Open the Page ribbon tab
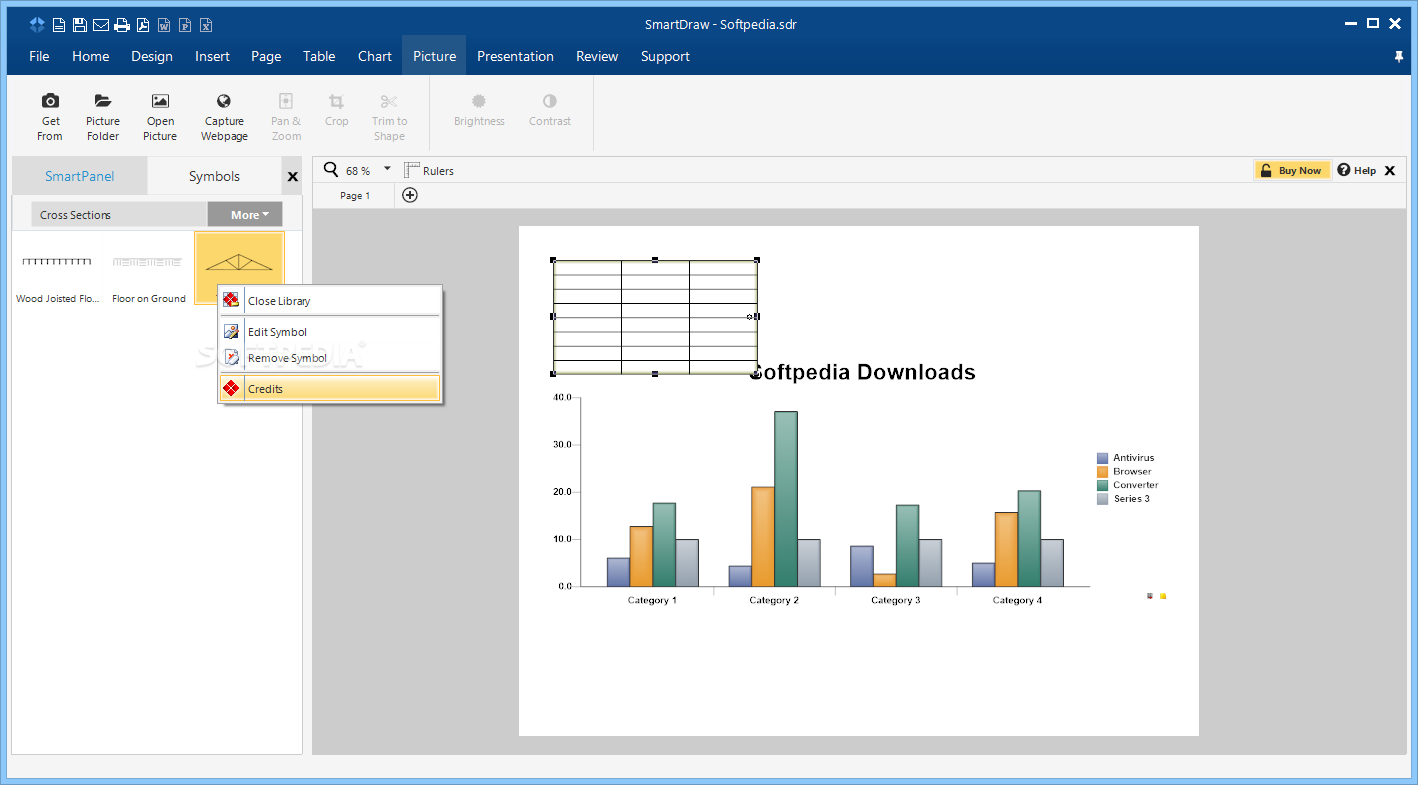Image resolution: width=1418 pixels, height=785 pixels. (266, 56)
